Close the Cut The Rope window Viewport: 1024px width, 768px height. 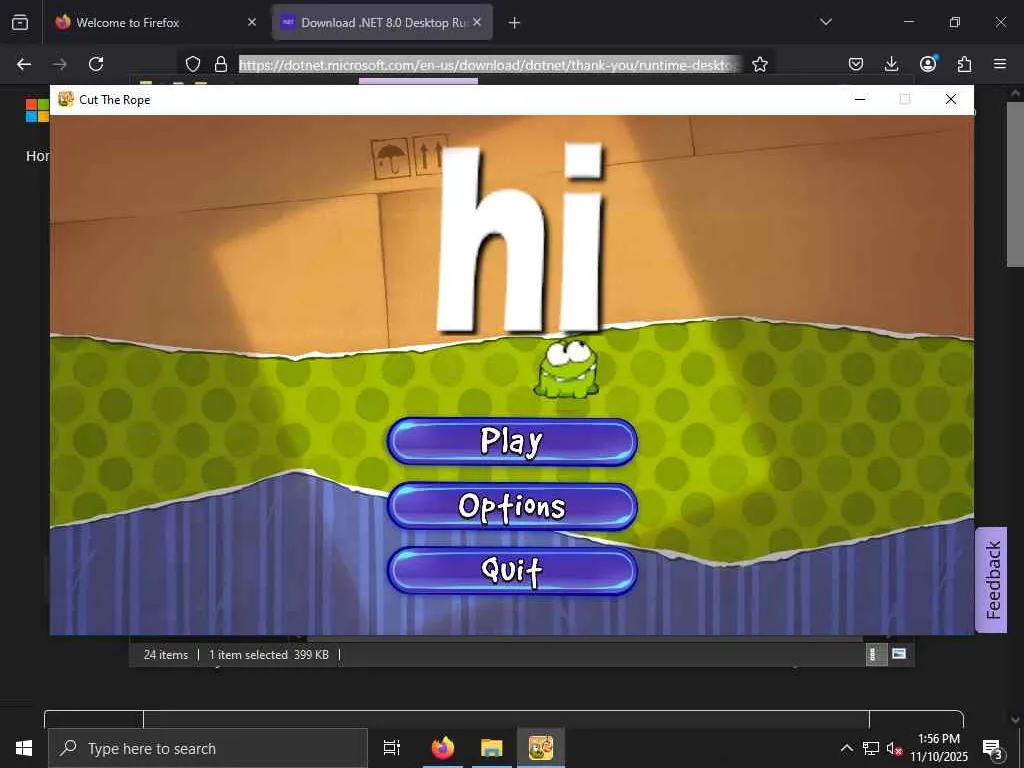pos(951,99)
